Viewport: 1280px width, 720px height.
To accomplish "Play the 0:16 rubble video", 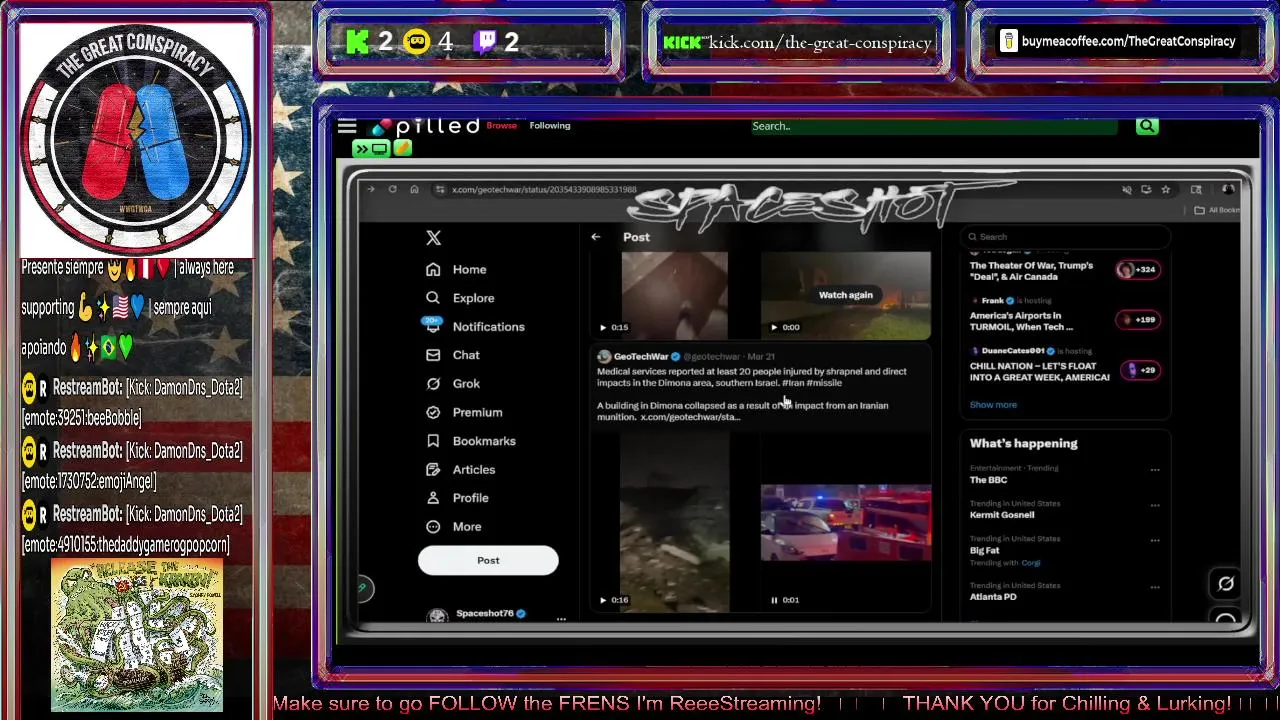I will click(x=603, y=600).
